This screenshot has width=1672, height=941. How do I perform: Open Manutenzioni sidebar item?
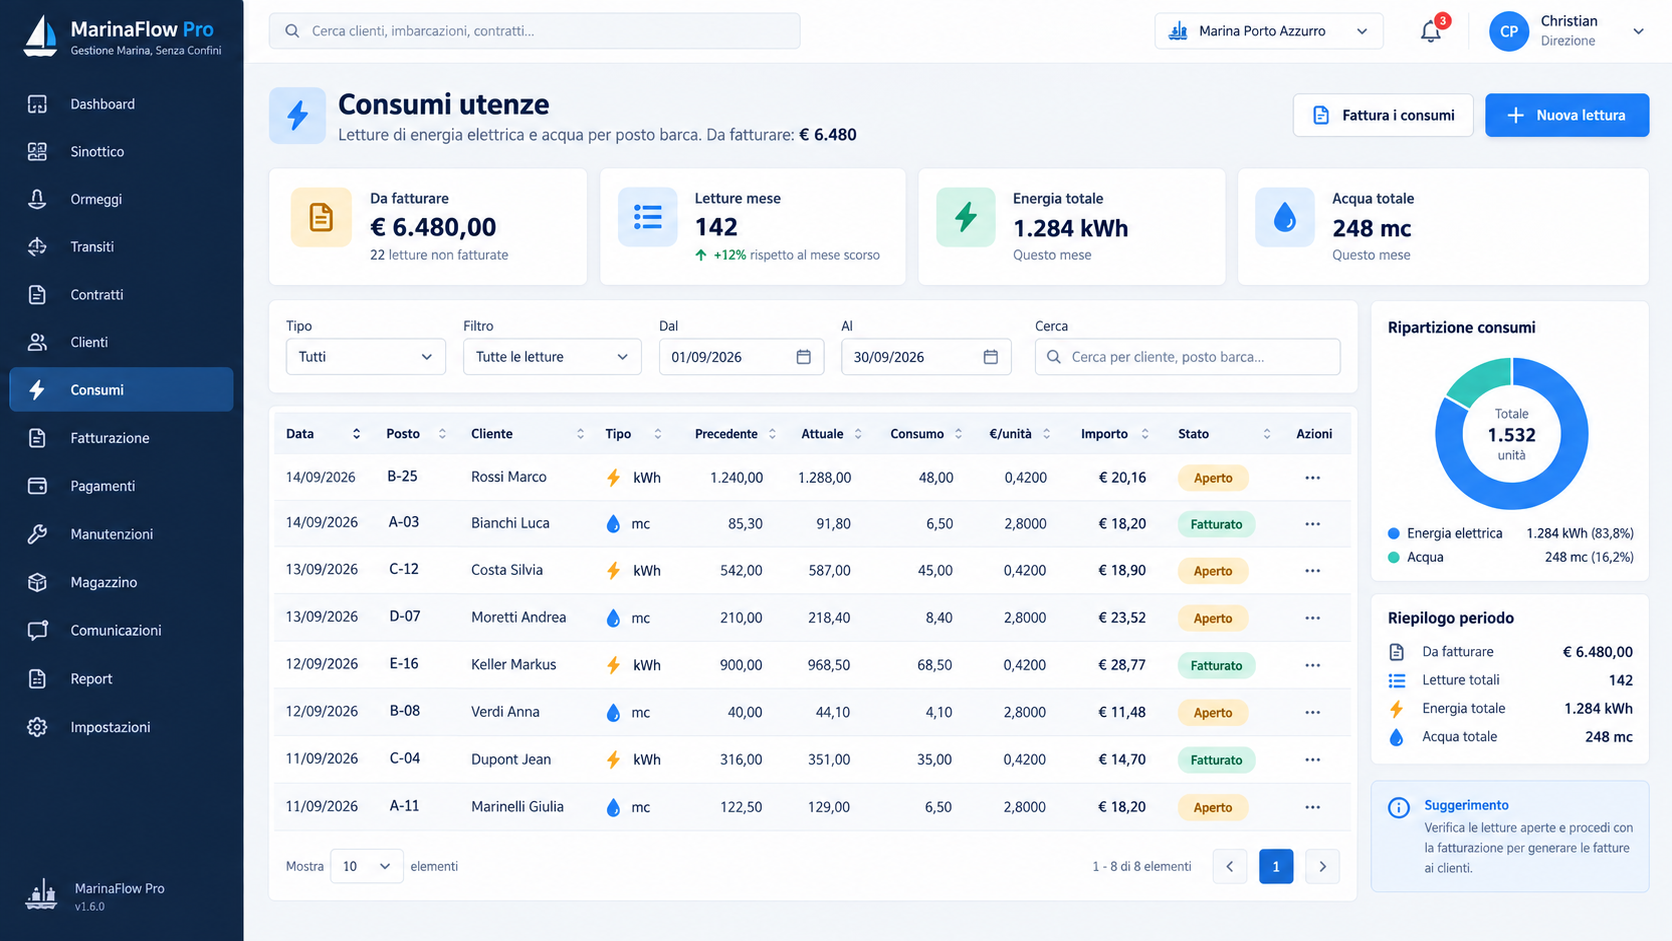coord(121,534)
